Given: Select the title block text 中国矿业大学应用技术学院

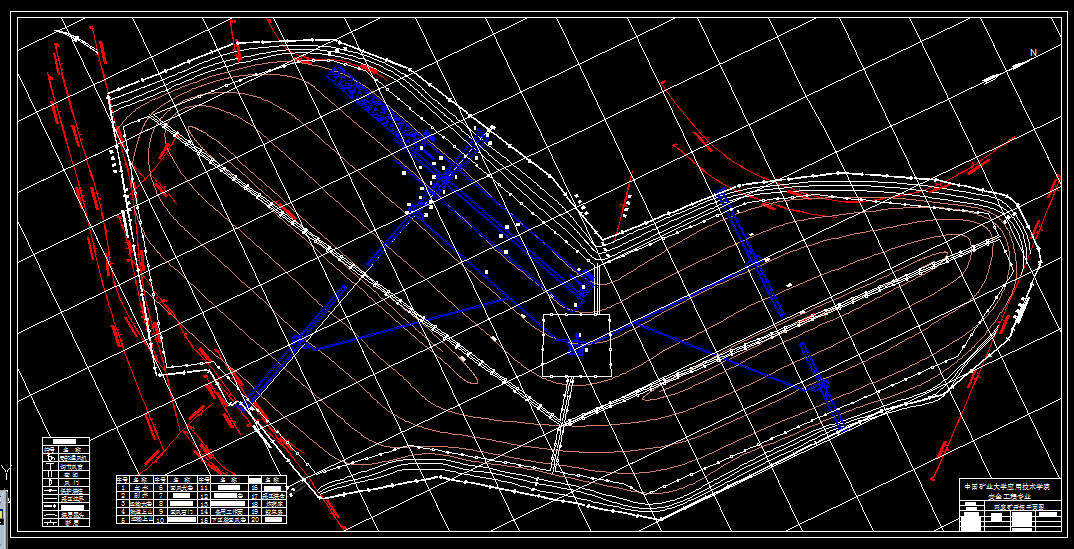Looking at the screenshot, I should click(x=1008, y=487).
